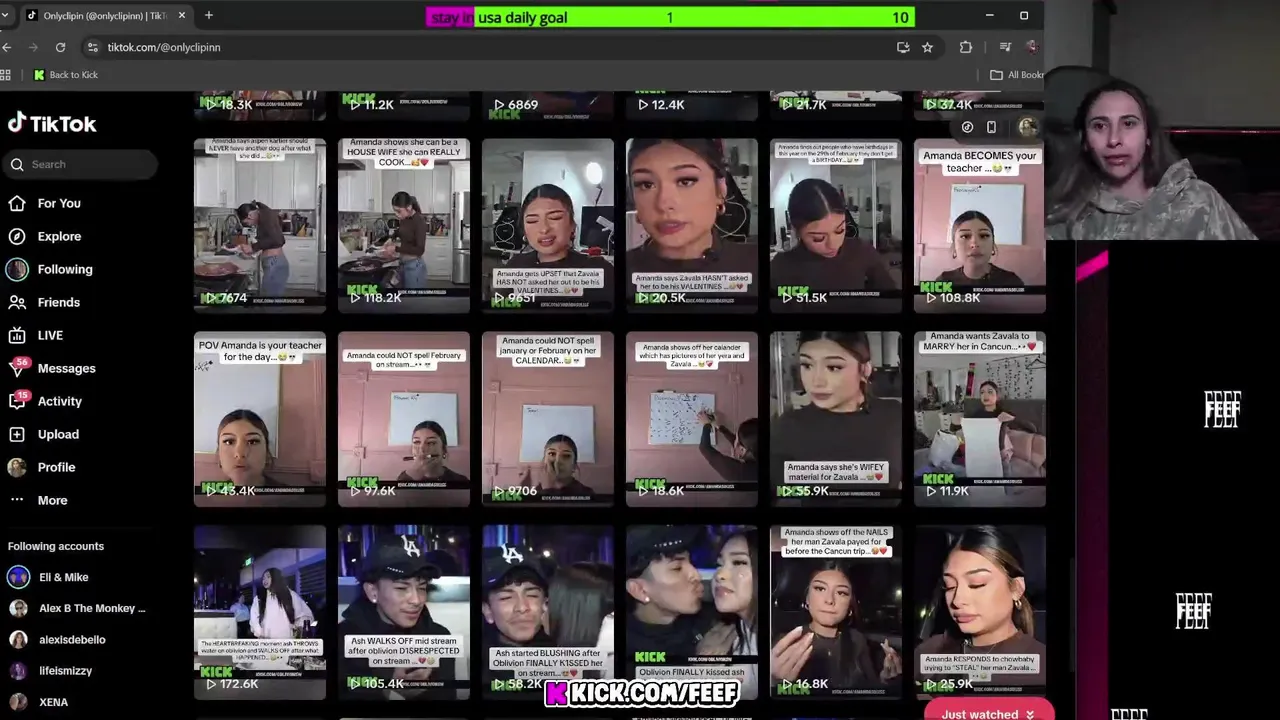The width and height of the screenshot is (1280, 720).
Task: Reload the browser page
Action: (60, 47)
